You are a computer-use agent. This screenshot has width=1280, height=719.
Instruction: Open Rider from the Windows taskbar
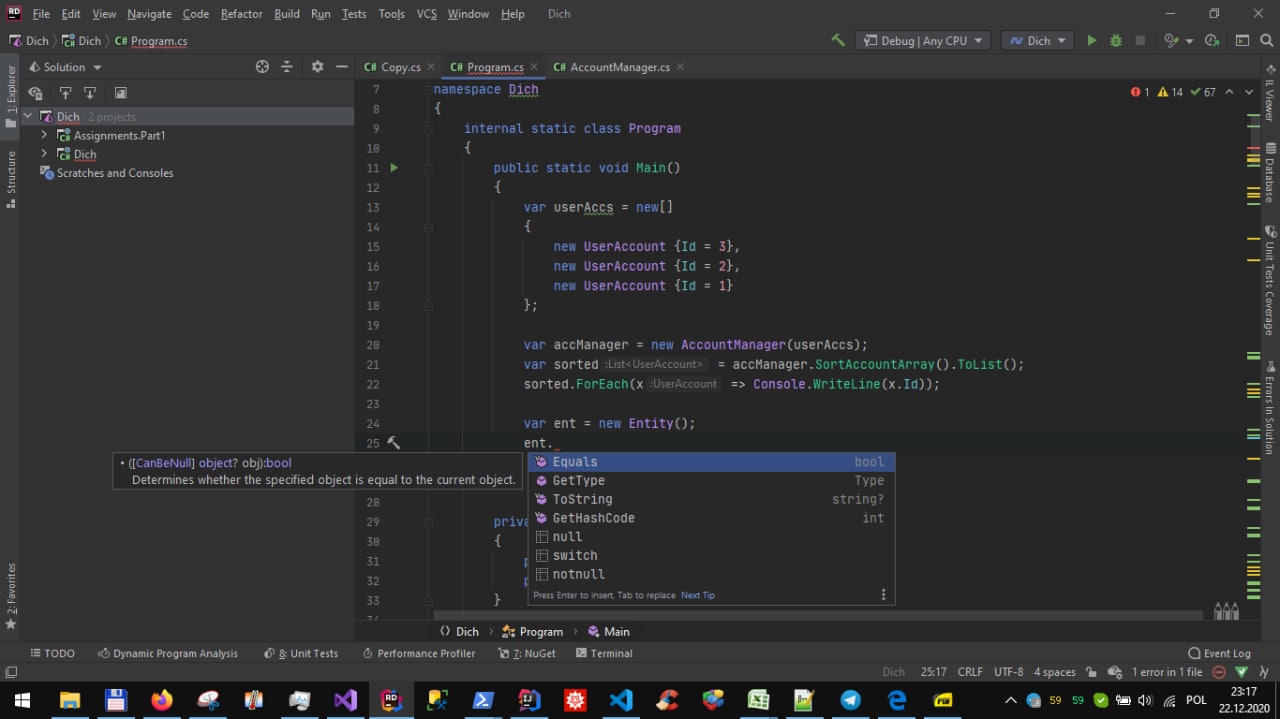[390, 700]
